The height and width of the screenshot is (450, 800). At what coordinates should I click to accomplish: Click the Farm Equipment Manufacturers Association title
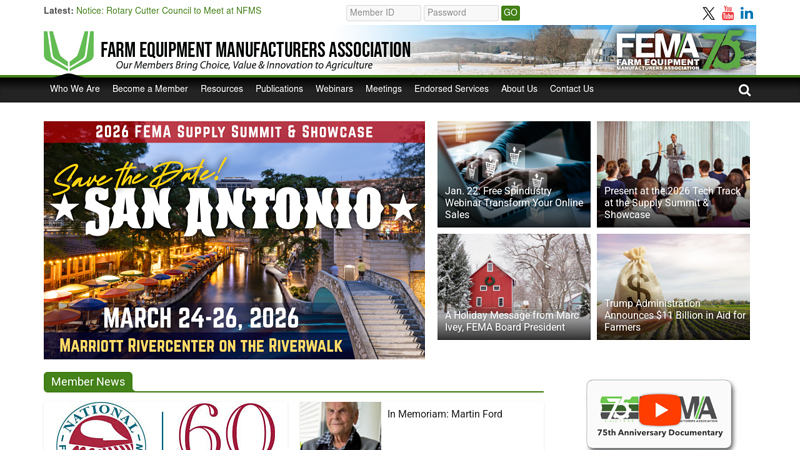click(255, 49)
